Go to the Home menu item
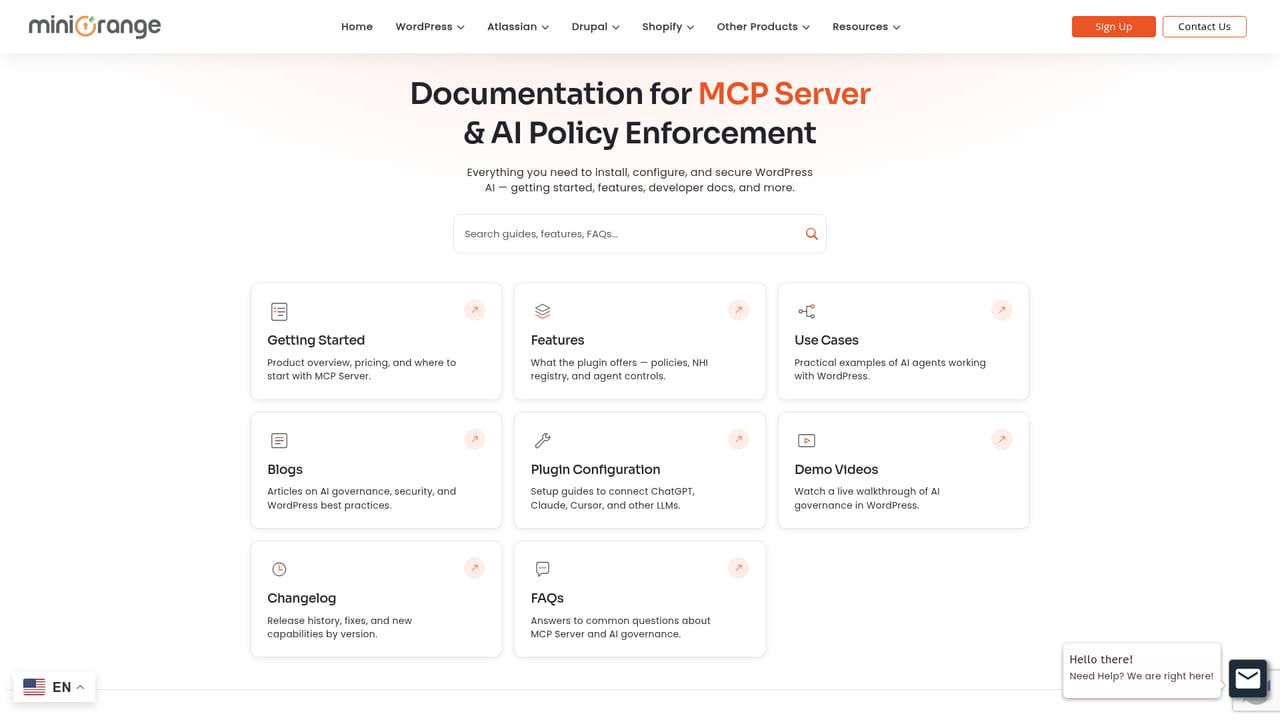 click(x=357, y=27)
